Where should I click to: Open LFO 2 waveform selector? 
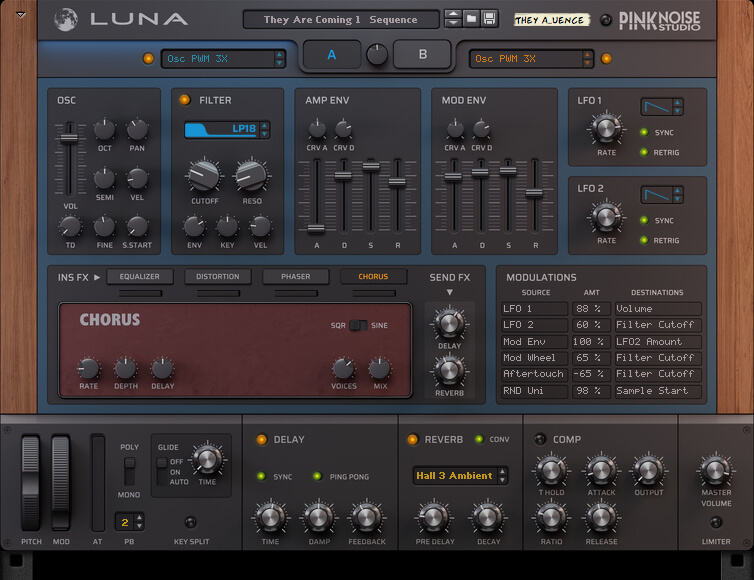click(661, 195)
